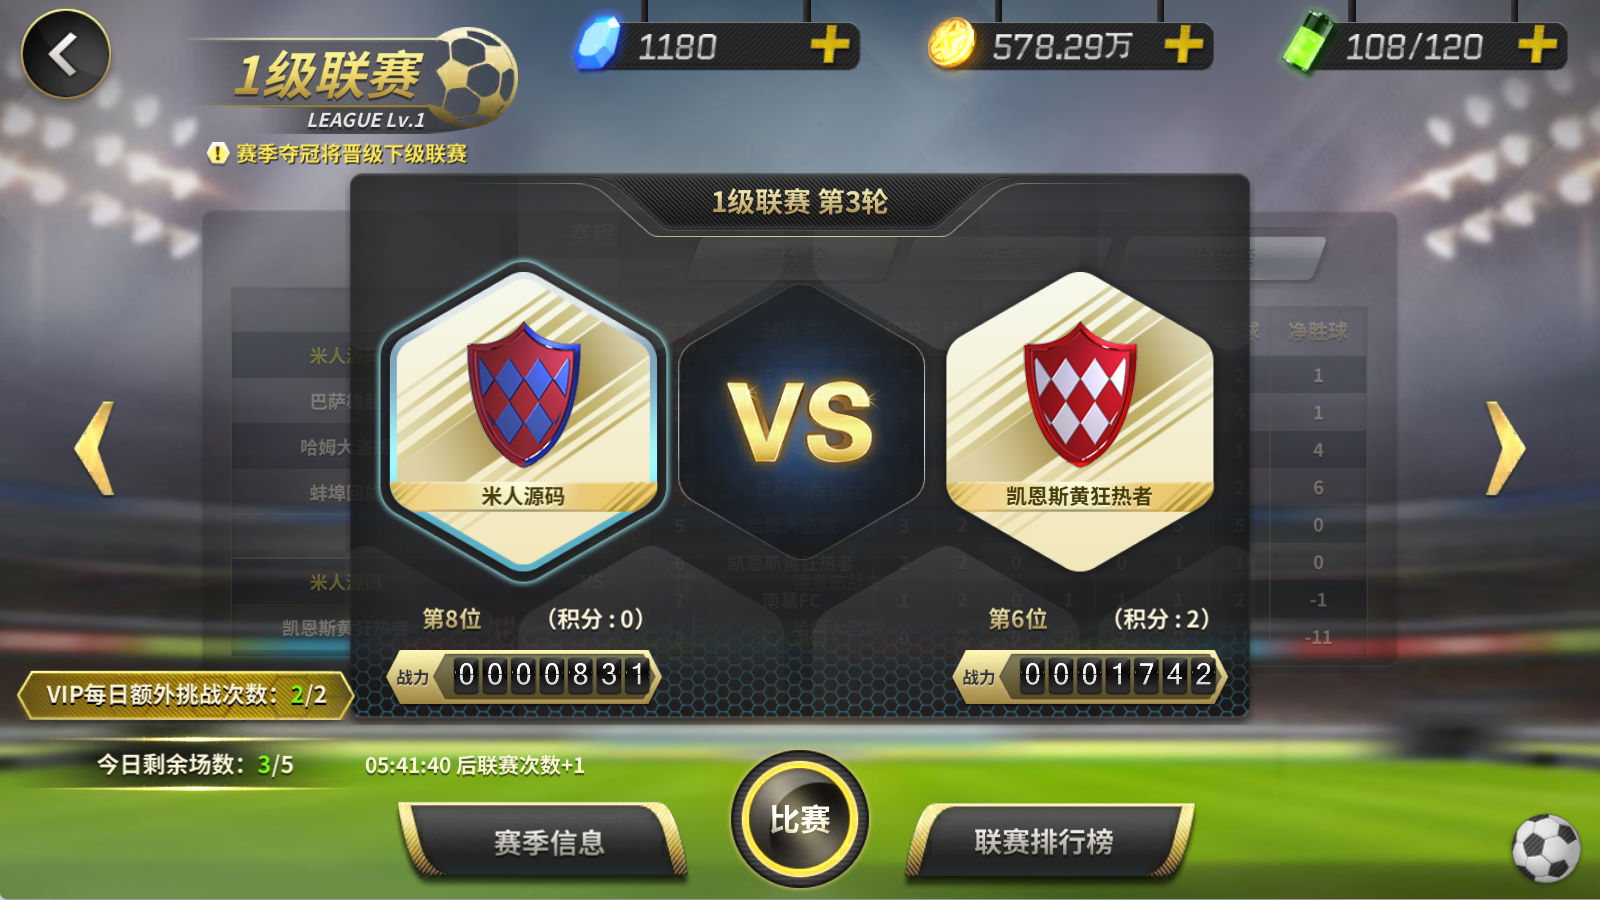Viewport: 1600px width, 900px height.
Task: Tap the green battery energy icon
Action: coord(1308,42)
